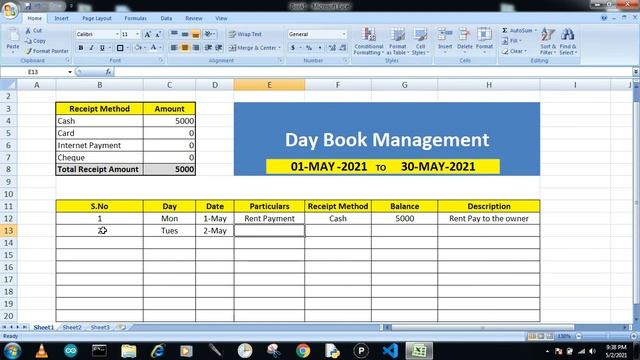640x360 pixels.
Task: Switch to the Insert ribbon tab
Action: pyautogui.click(x=62, y=18)
